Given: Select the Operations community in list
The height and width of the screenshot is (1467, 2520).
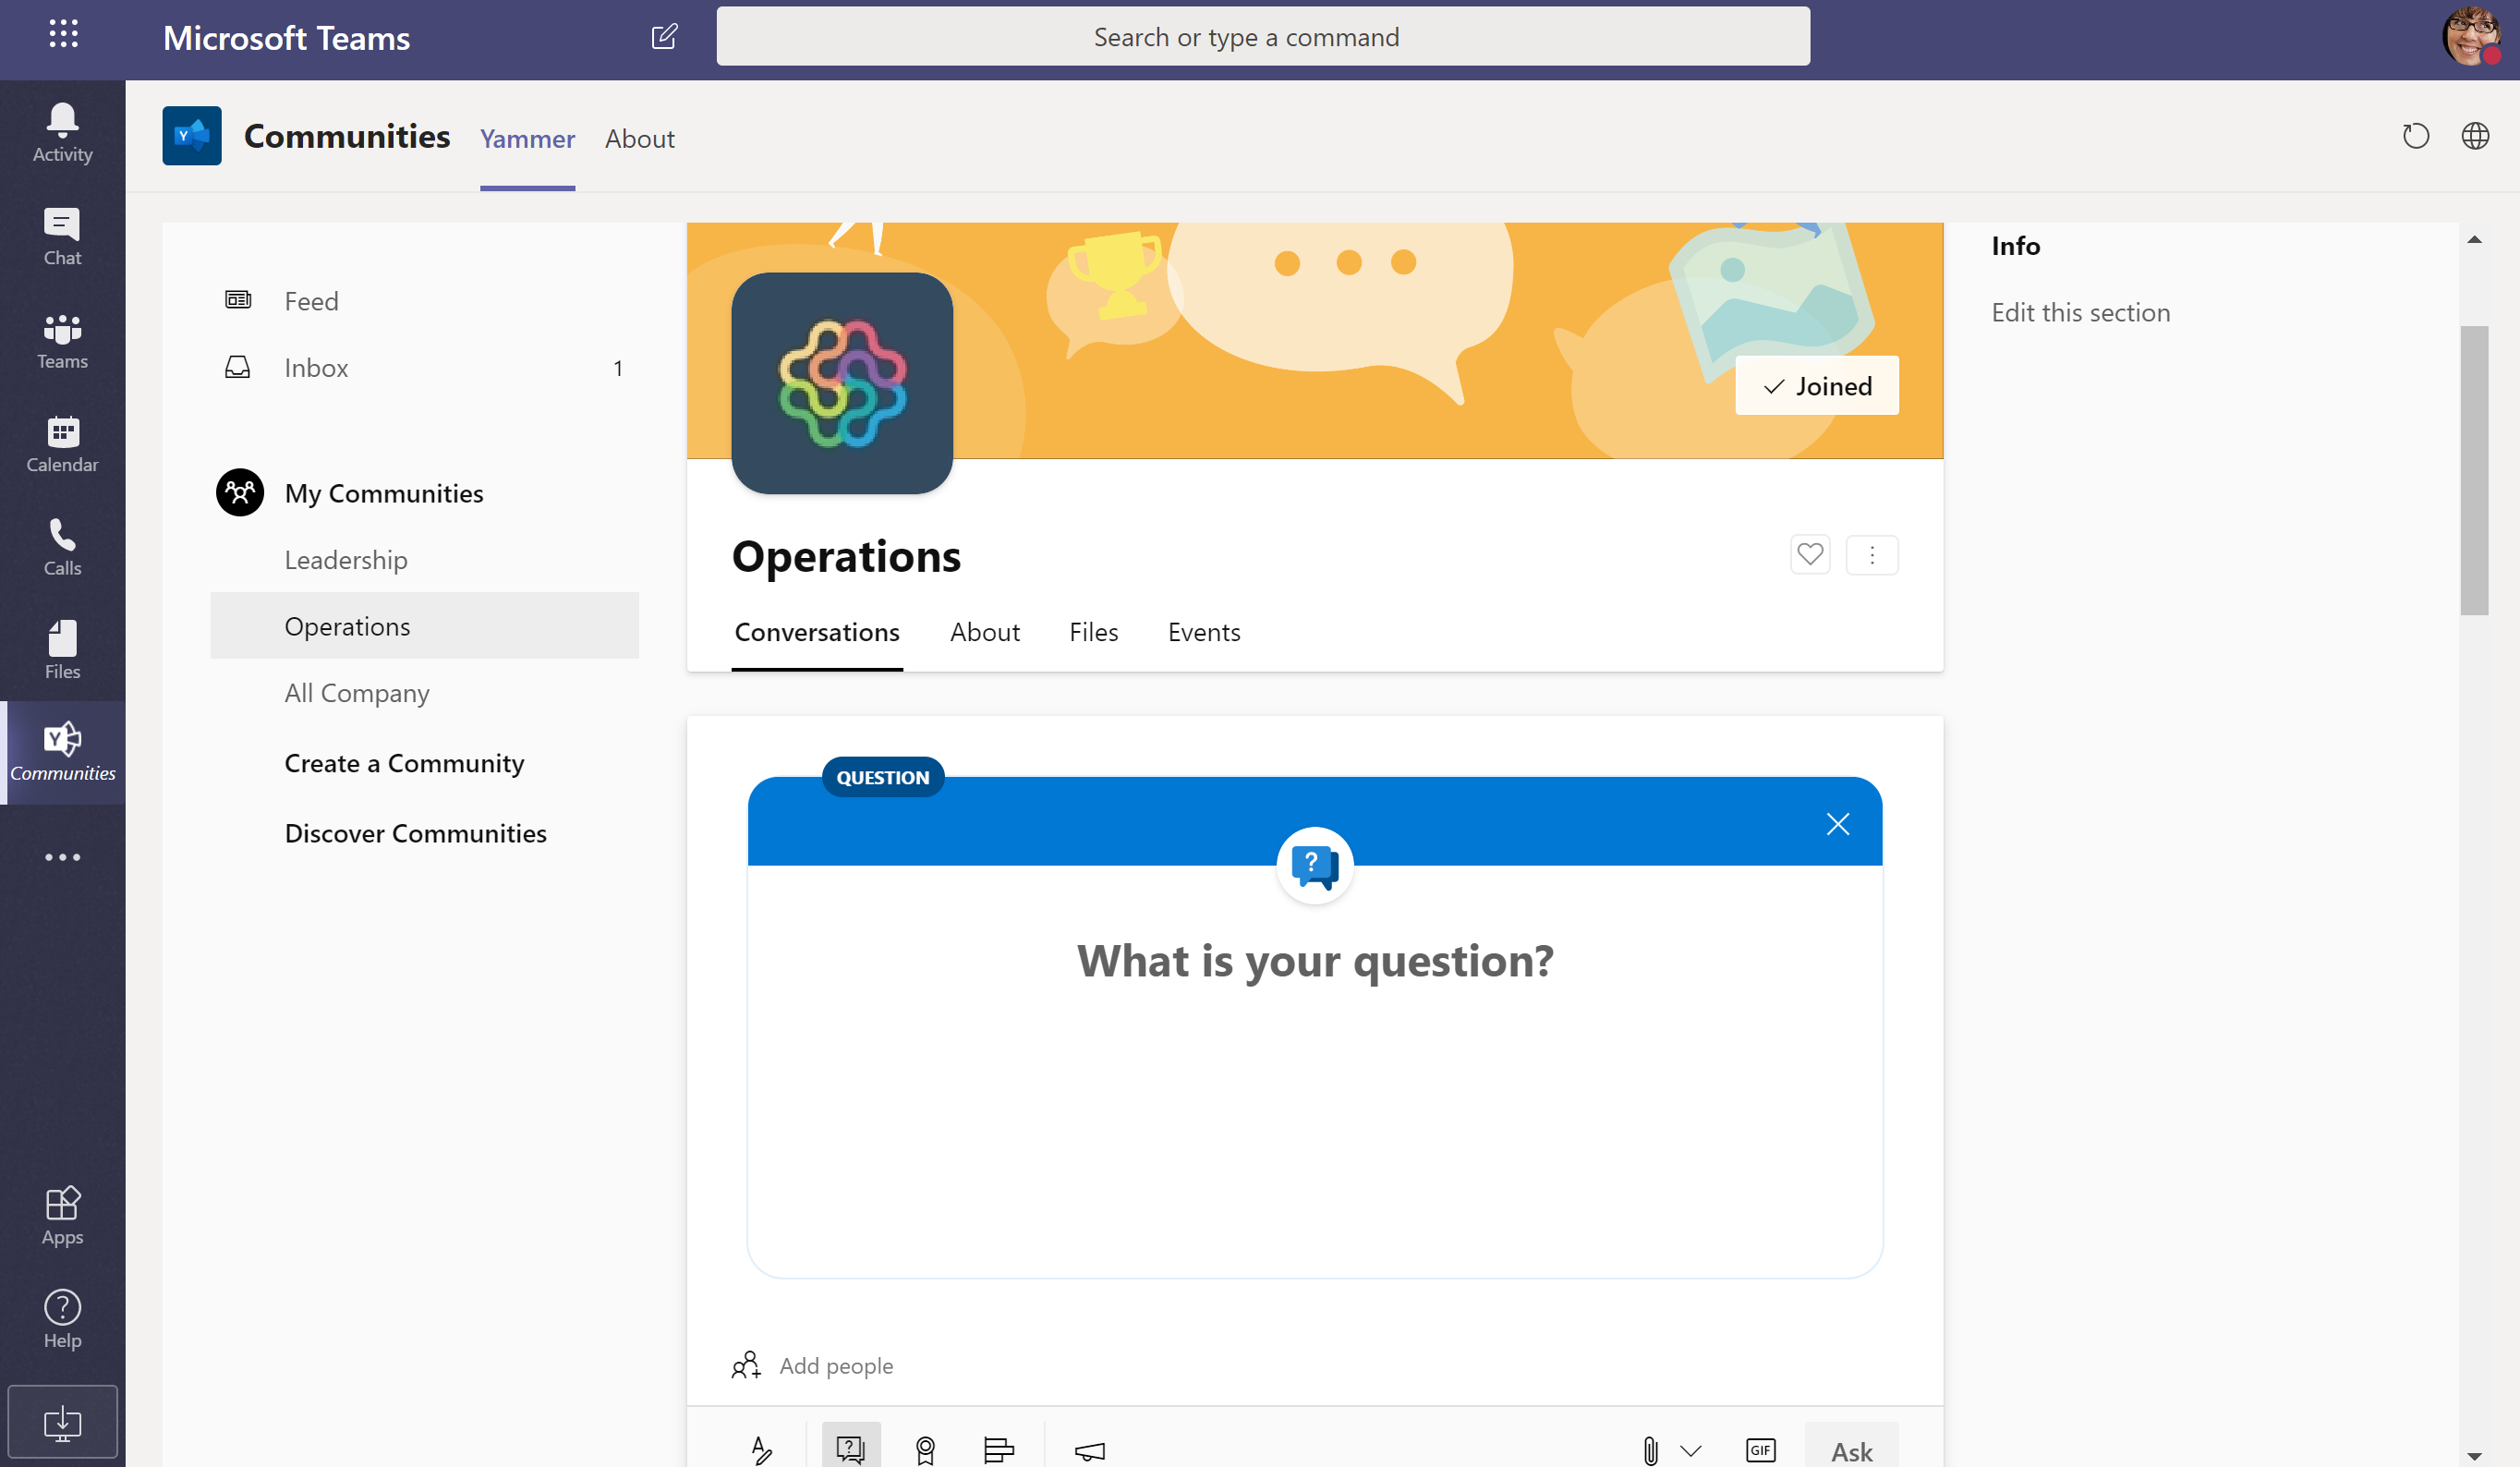Looking at the screenshot, I should click(x=425, y=626).
